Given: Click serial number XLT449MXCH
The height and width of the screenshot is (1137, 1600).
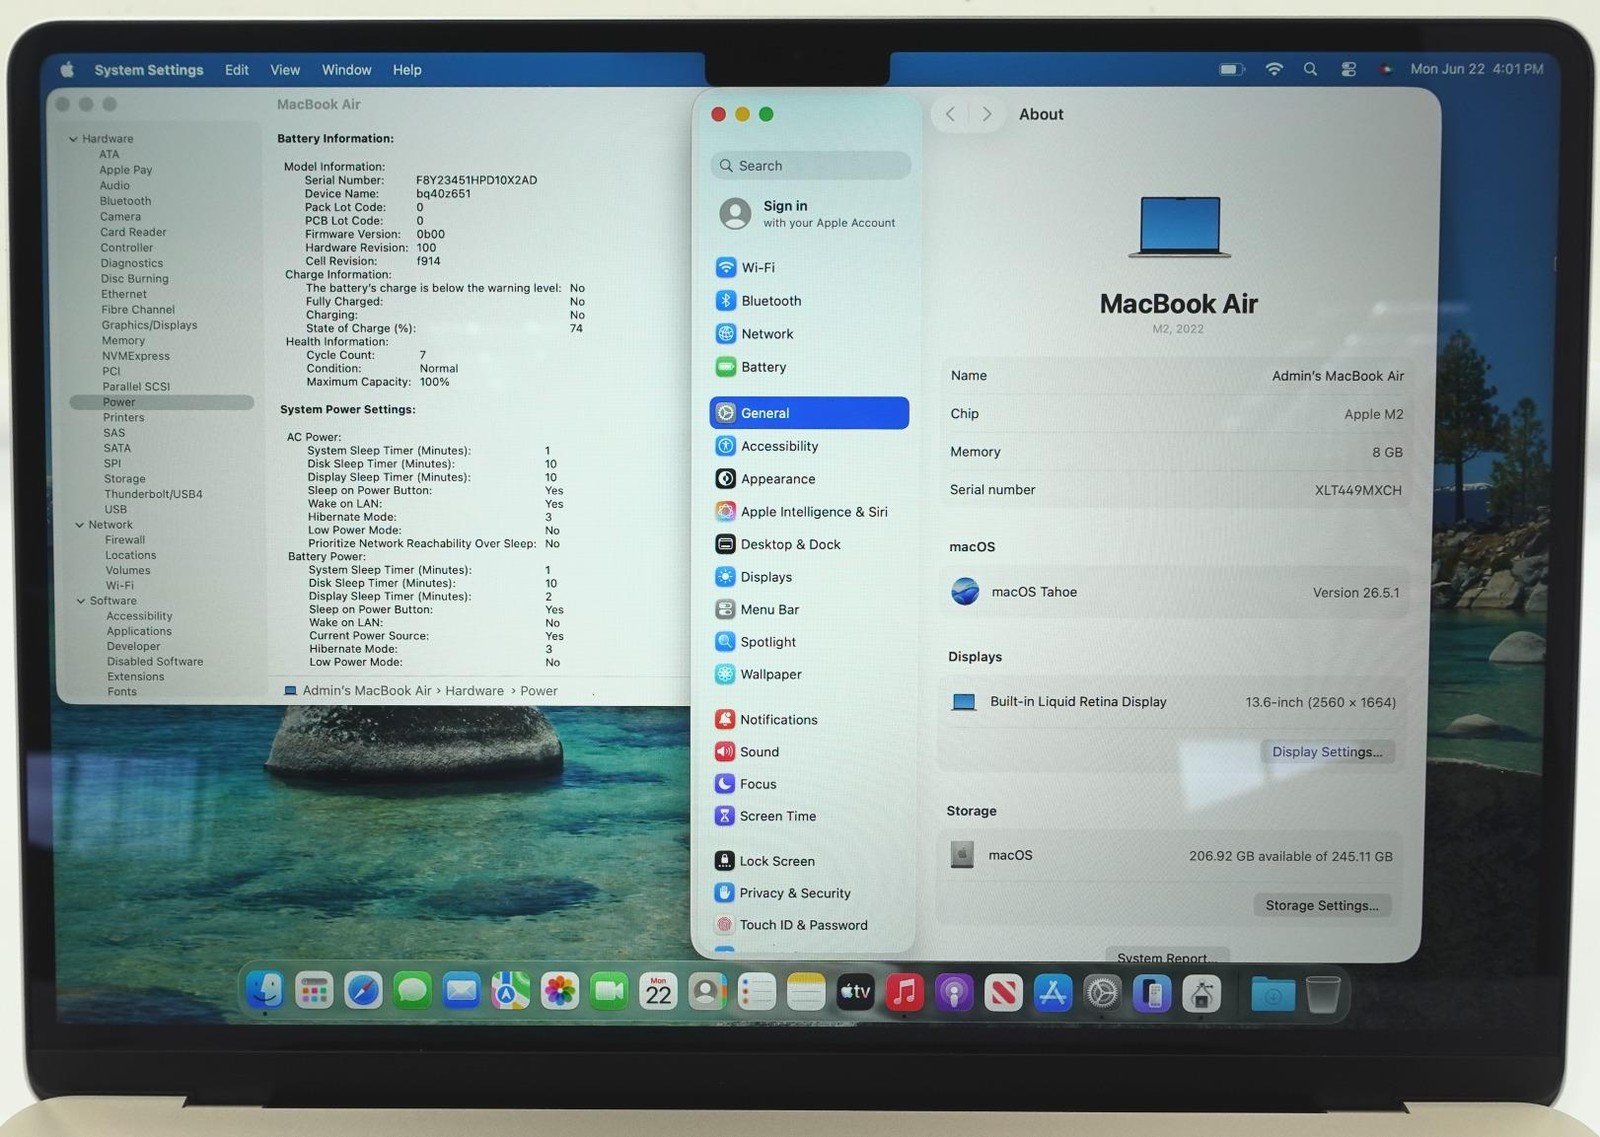Looking at the screenshot, I should pyautogui.click(x=1358, y=490).
